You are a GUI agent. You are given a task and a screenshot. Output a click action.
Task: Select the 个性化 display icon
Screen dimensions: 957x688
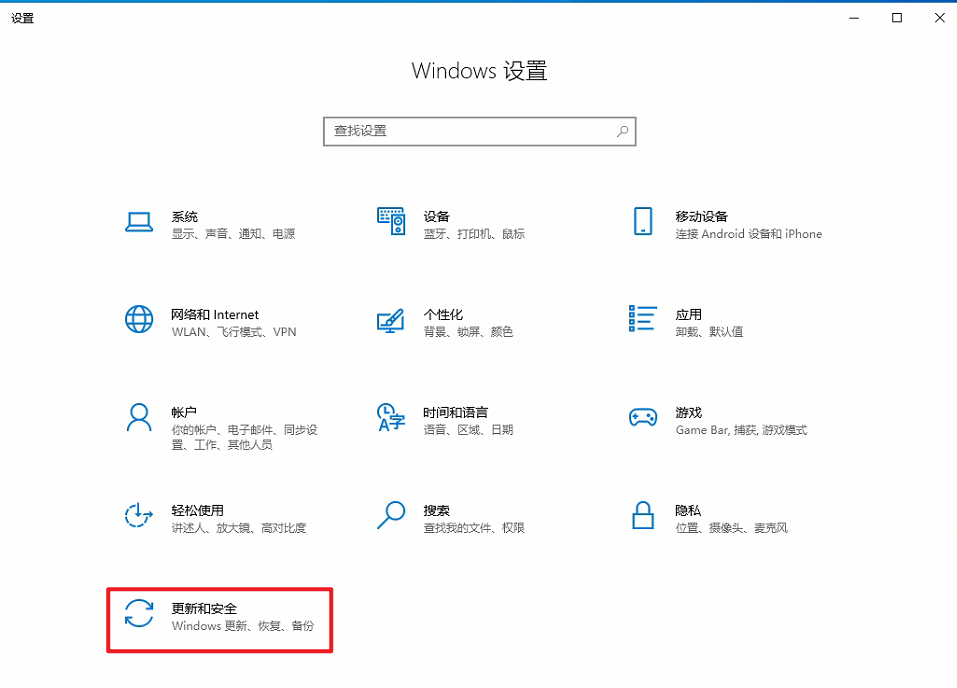390,320
